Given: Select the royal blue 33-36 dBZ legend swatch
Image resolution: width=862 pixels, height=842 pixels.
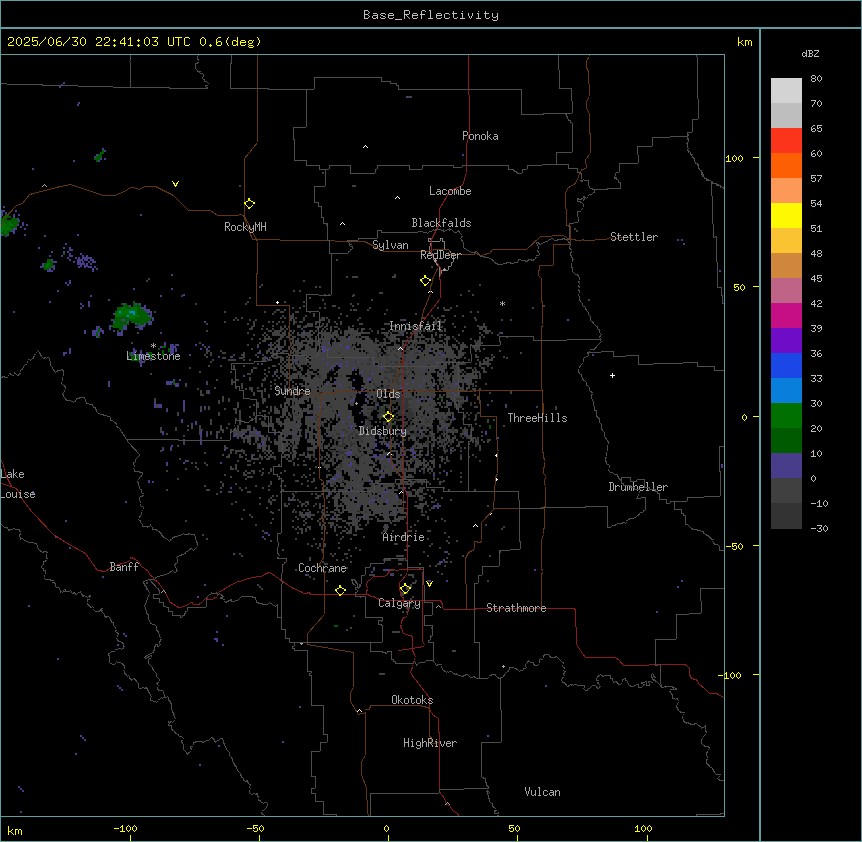Looking at the screenshot, I should pyautogui.click(x=786, y=365).
